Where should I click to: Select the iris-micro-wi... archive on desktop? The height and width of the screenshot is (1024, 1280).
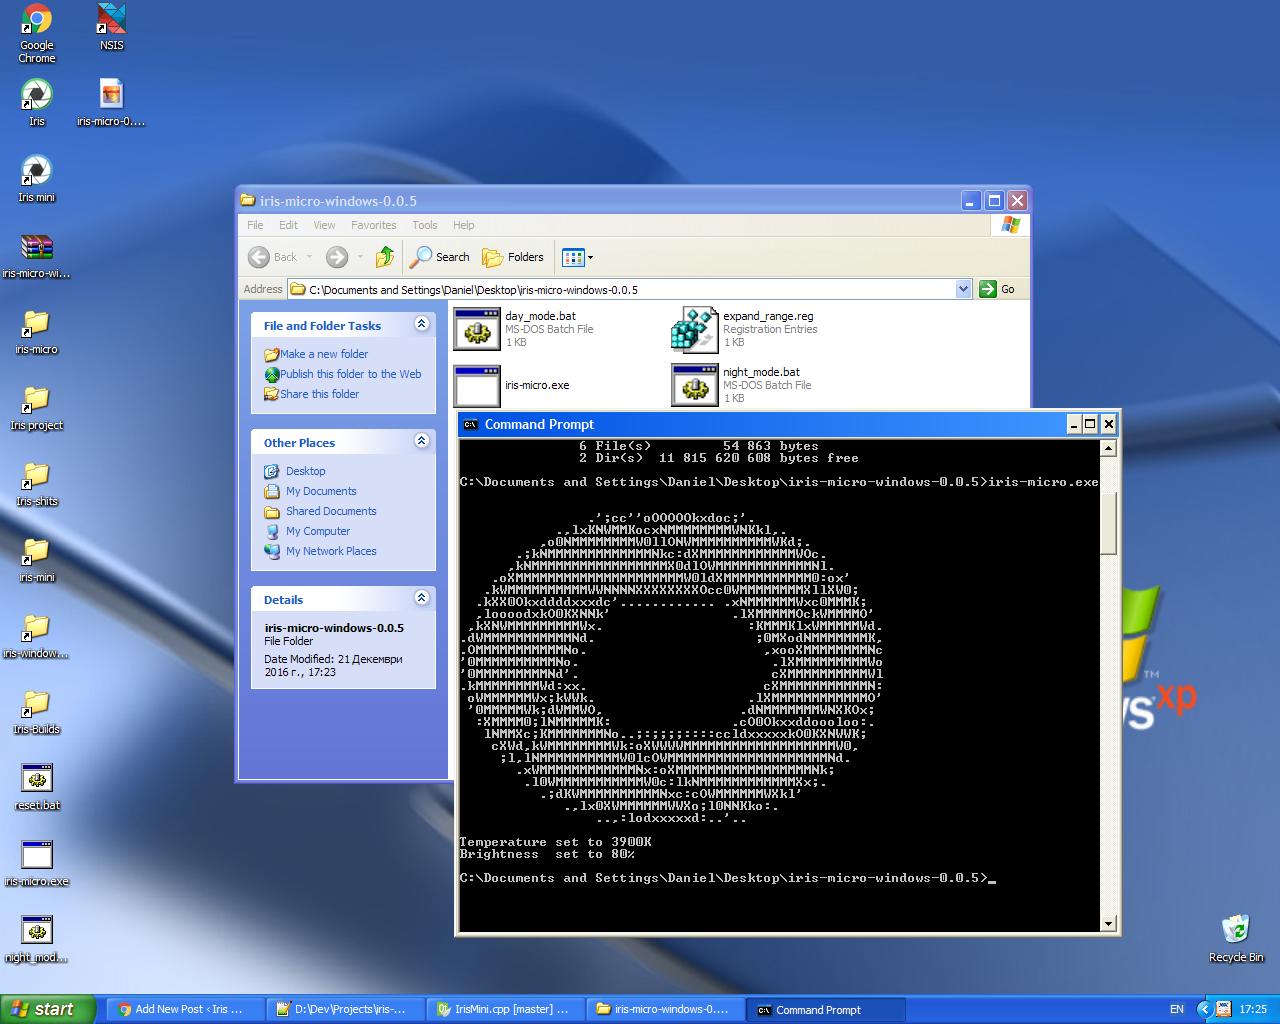pyautogui.click(x=37, y=255)
